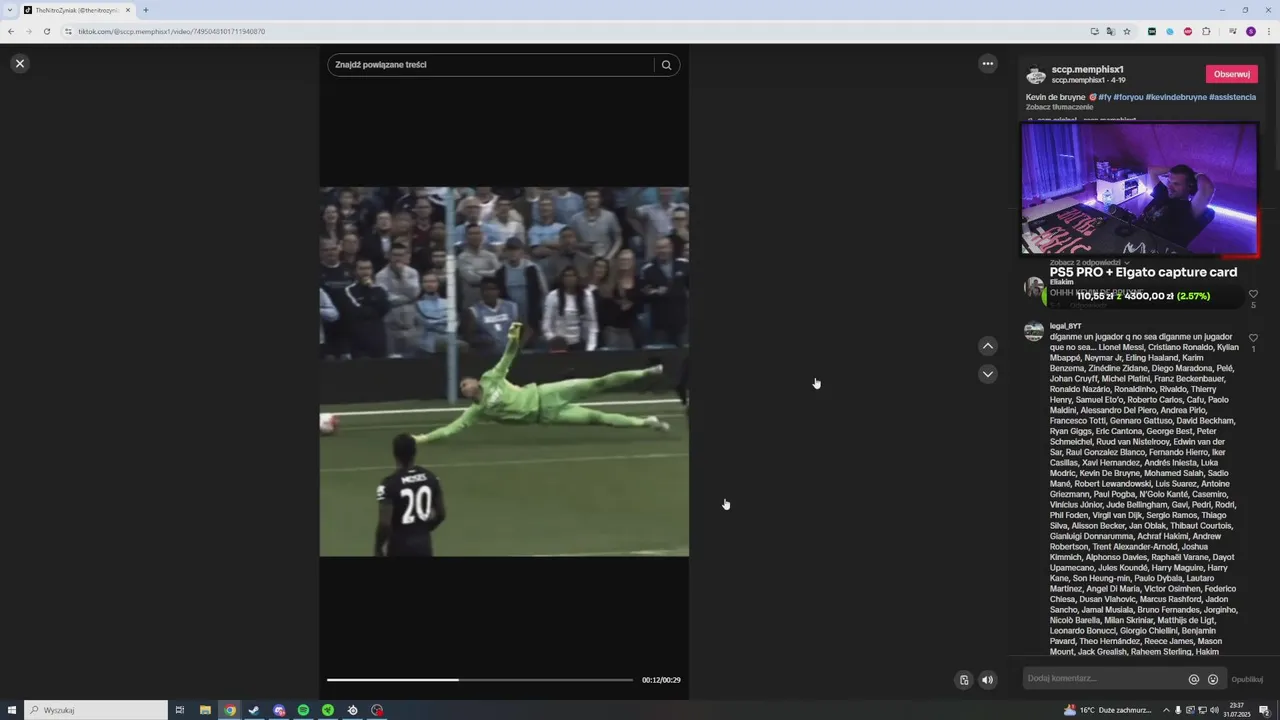The height and width of the screenshot is (720, 1280).
Task: Go to previous video with up arrow
Action: click(x=988, y=346)
